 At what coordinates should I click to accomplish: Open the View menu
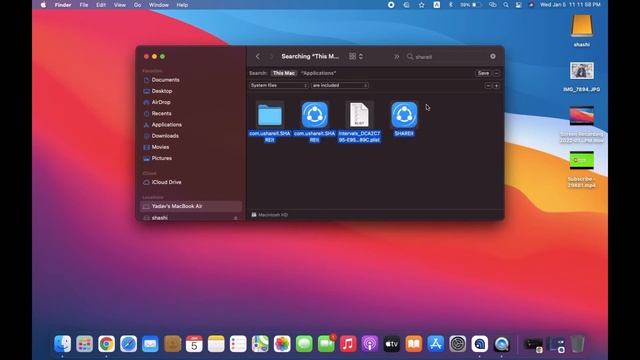click(120, 5)
